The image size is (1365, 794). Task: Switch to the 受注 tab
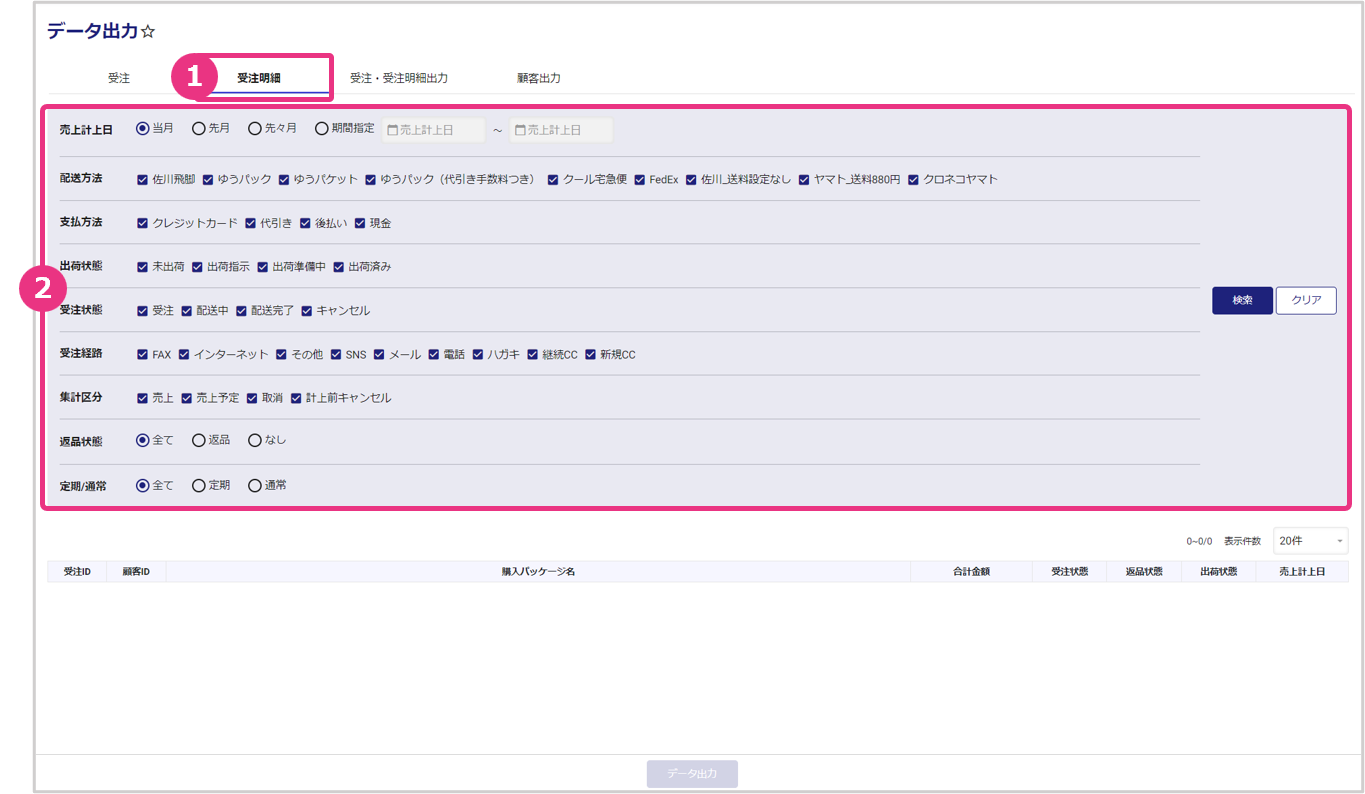pyautogui.click(x=119, y=78)
